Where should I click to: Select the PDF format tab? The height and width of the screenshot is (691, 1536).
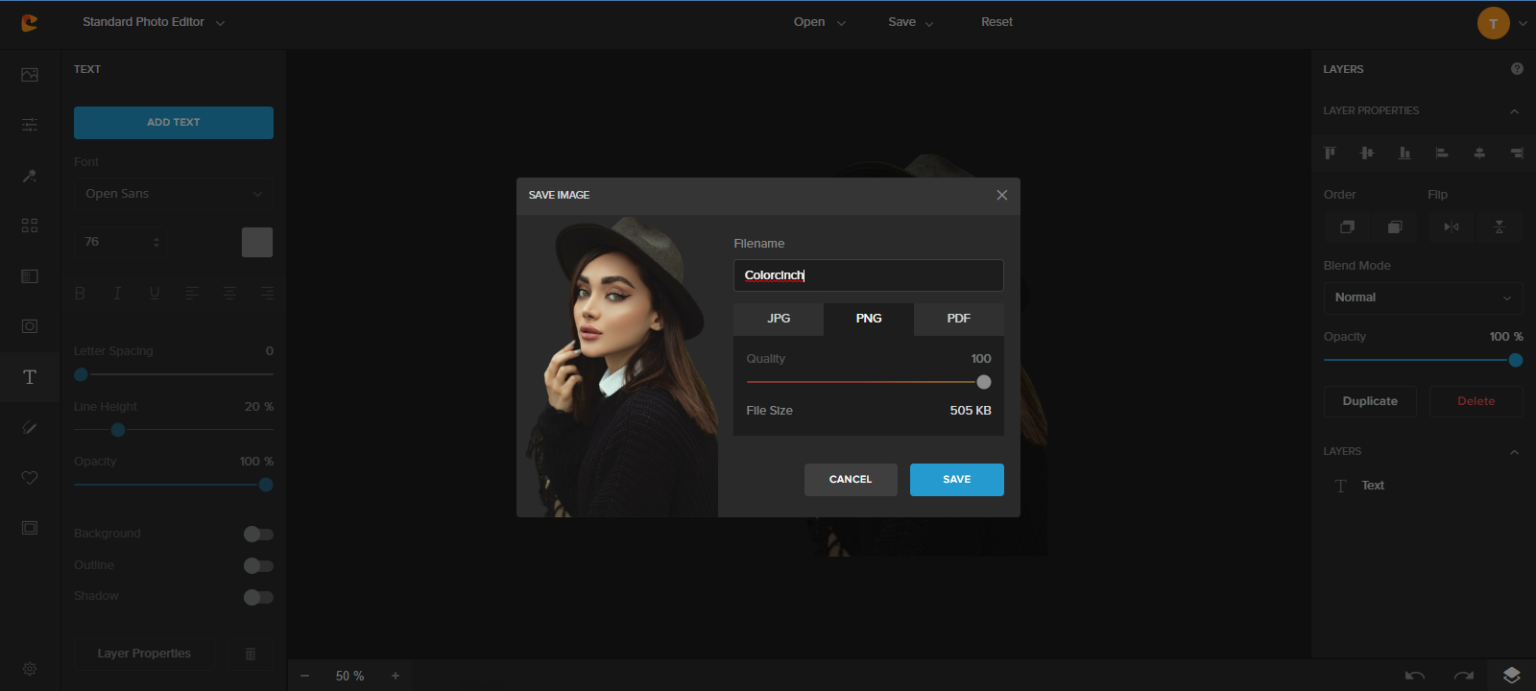(x=959, y=319)
